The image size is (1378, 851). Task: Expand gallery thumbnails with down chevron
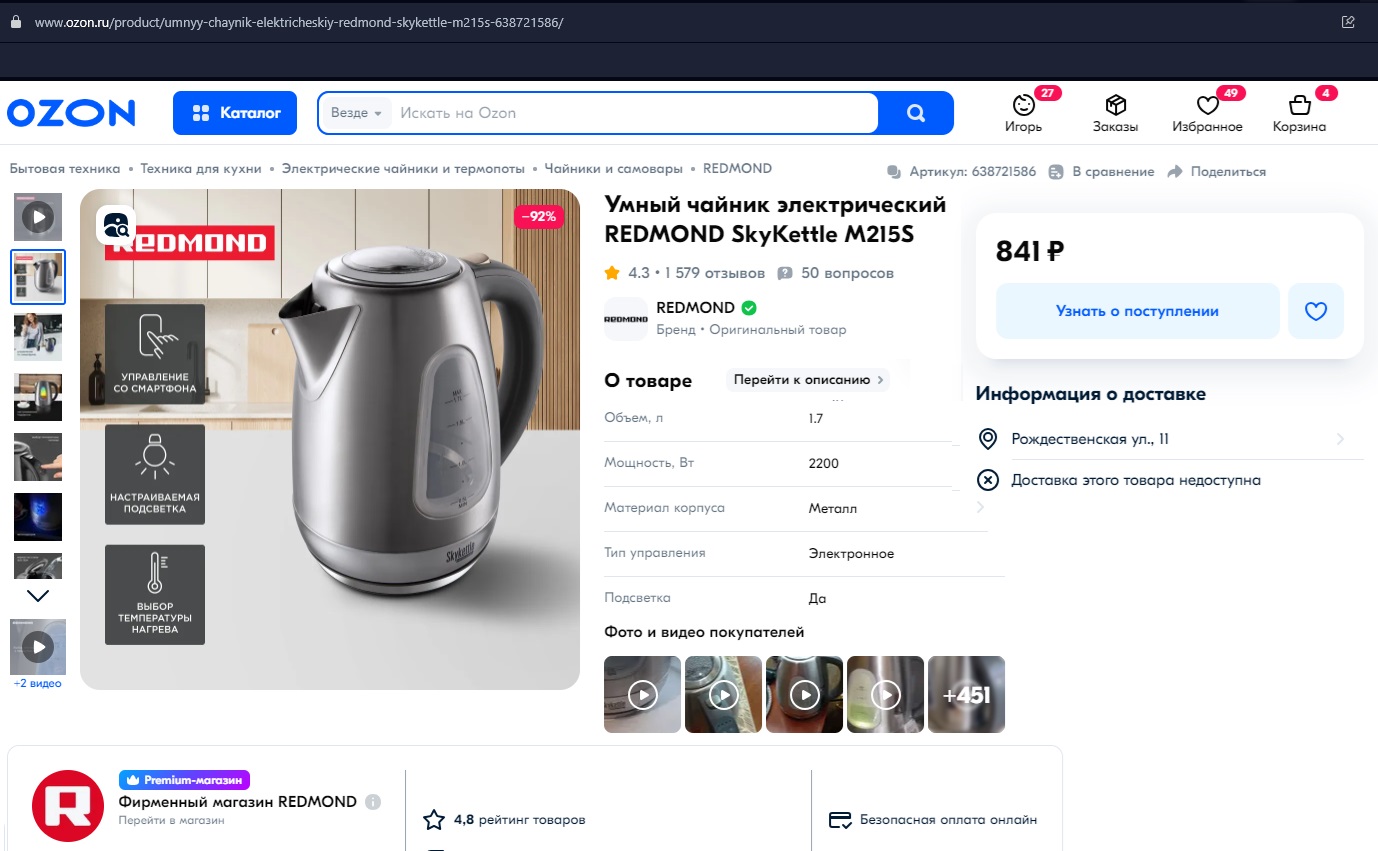[38, 596]
